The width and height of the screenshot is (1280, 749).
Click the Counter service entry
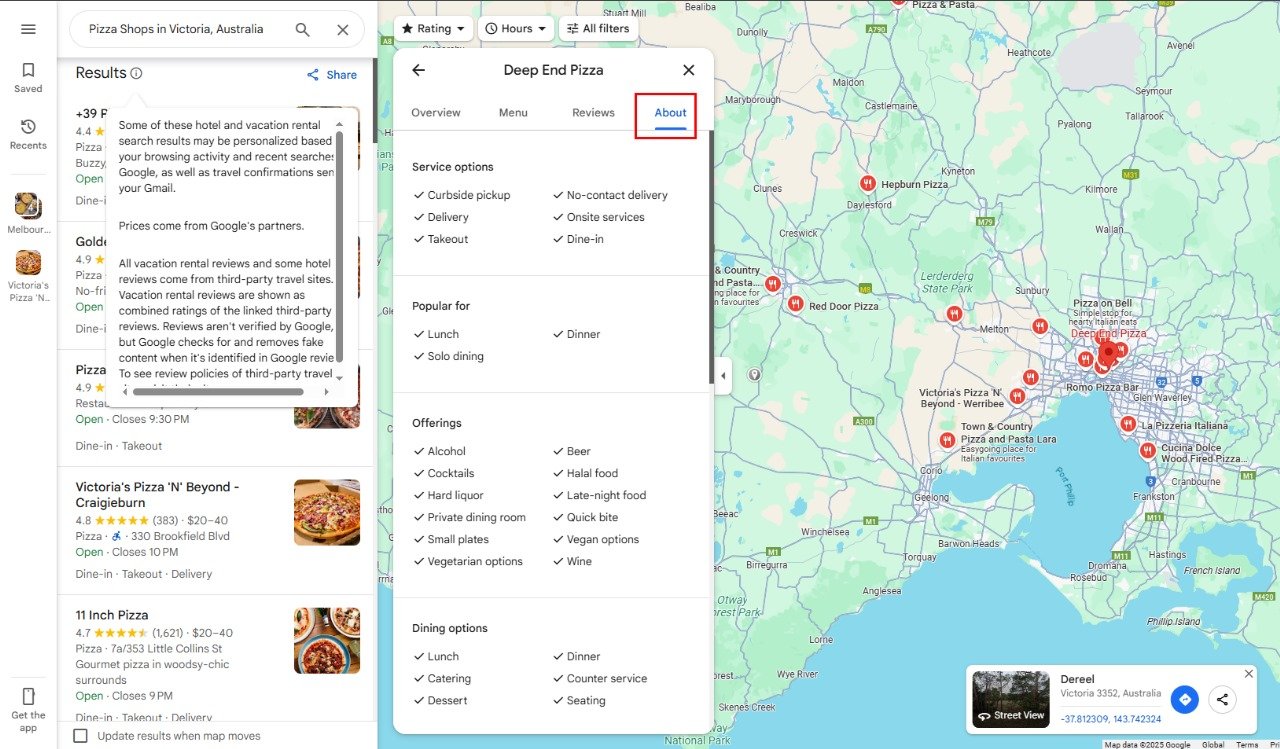pyautogui.click(x=600, y=678)
